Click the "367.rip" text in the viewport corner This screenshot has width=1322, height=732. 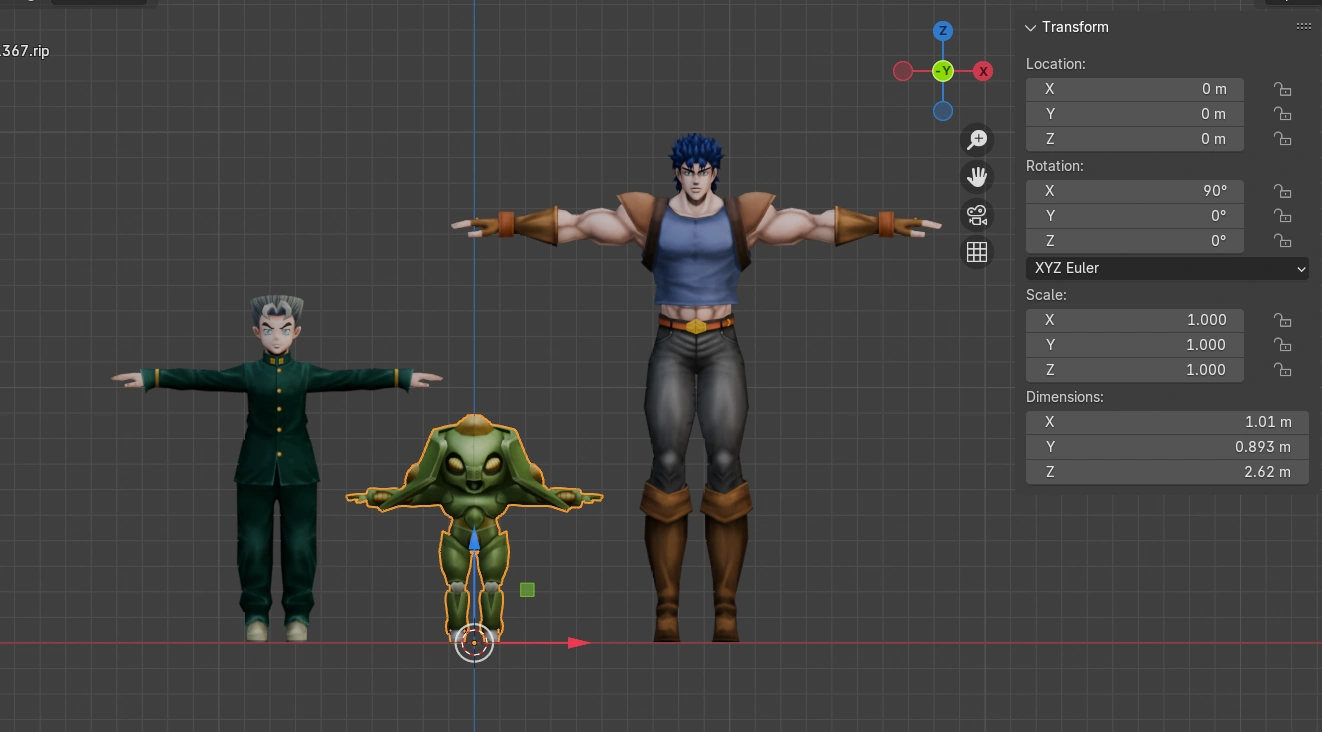[x=24, y=51]
